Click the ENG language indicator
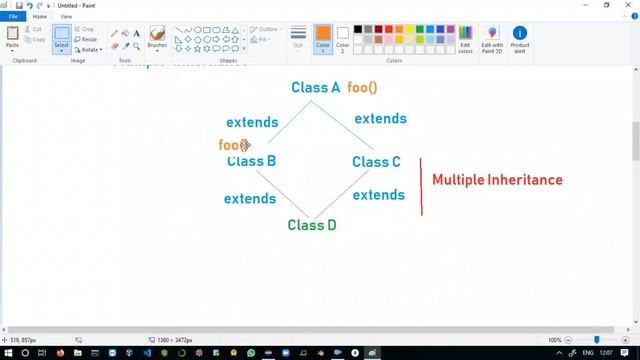The height and width of the screenshot is (360, 640). click(x=588, y=353)
